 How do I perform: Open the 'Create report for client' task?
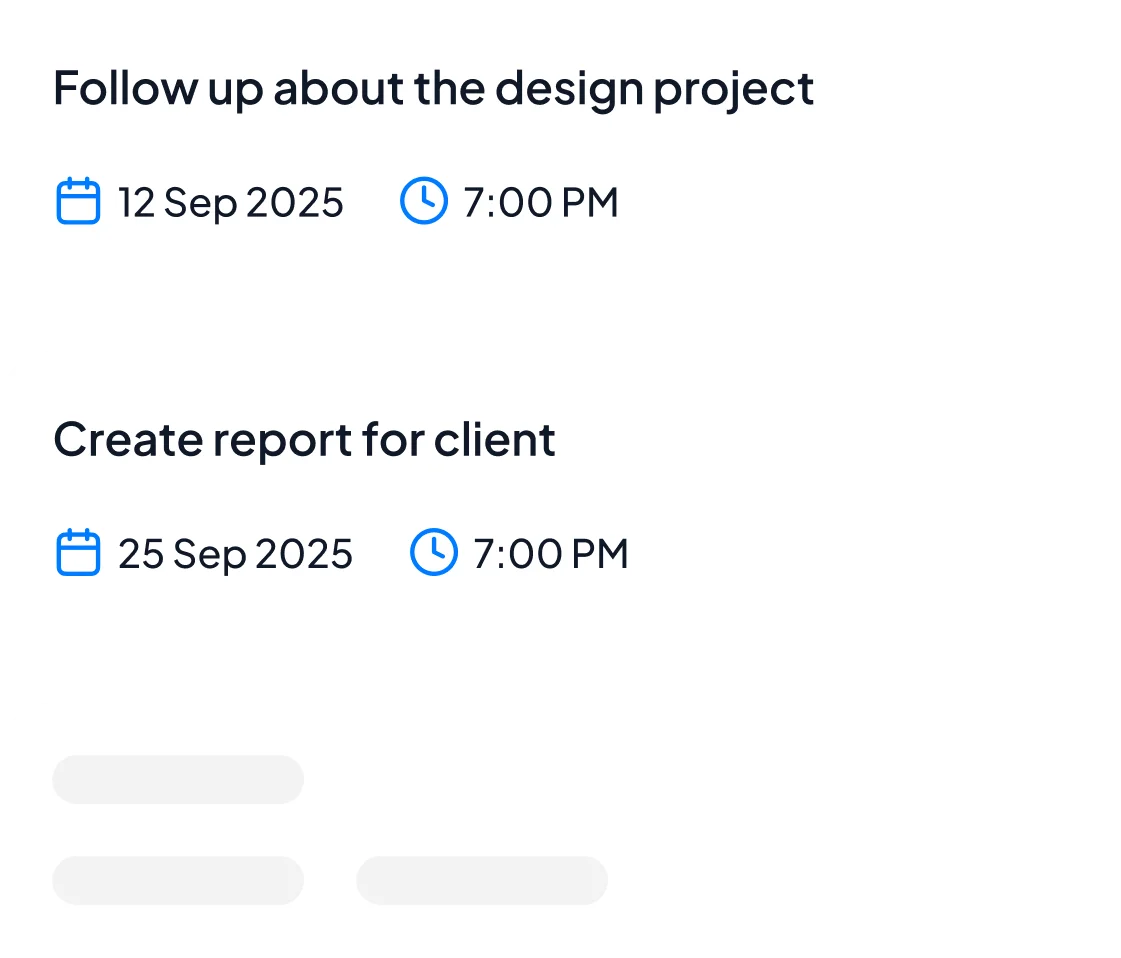coord(306,439)
